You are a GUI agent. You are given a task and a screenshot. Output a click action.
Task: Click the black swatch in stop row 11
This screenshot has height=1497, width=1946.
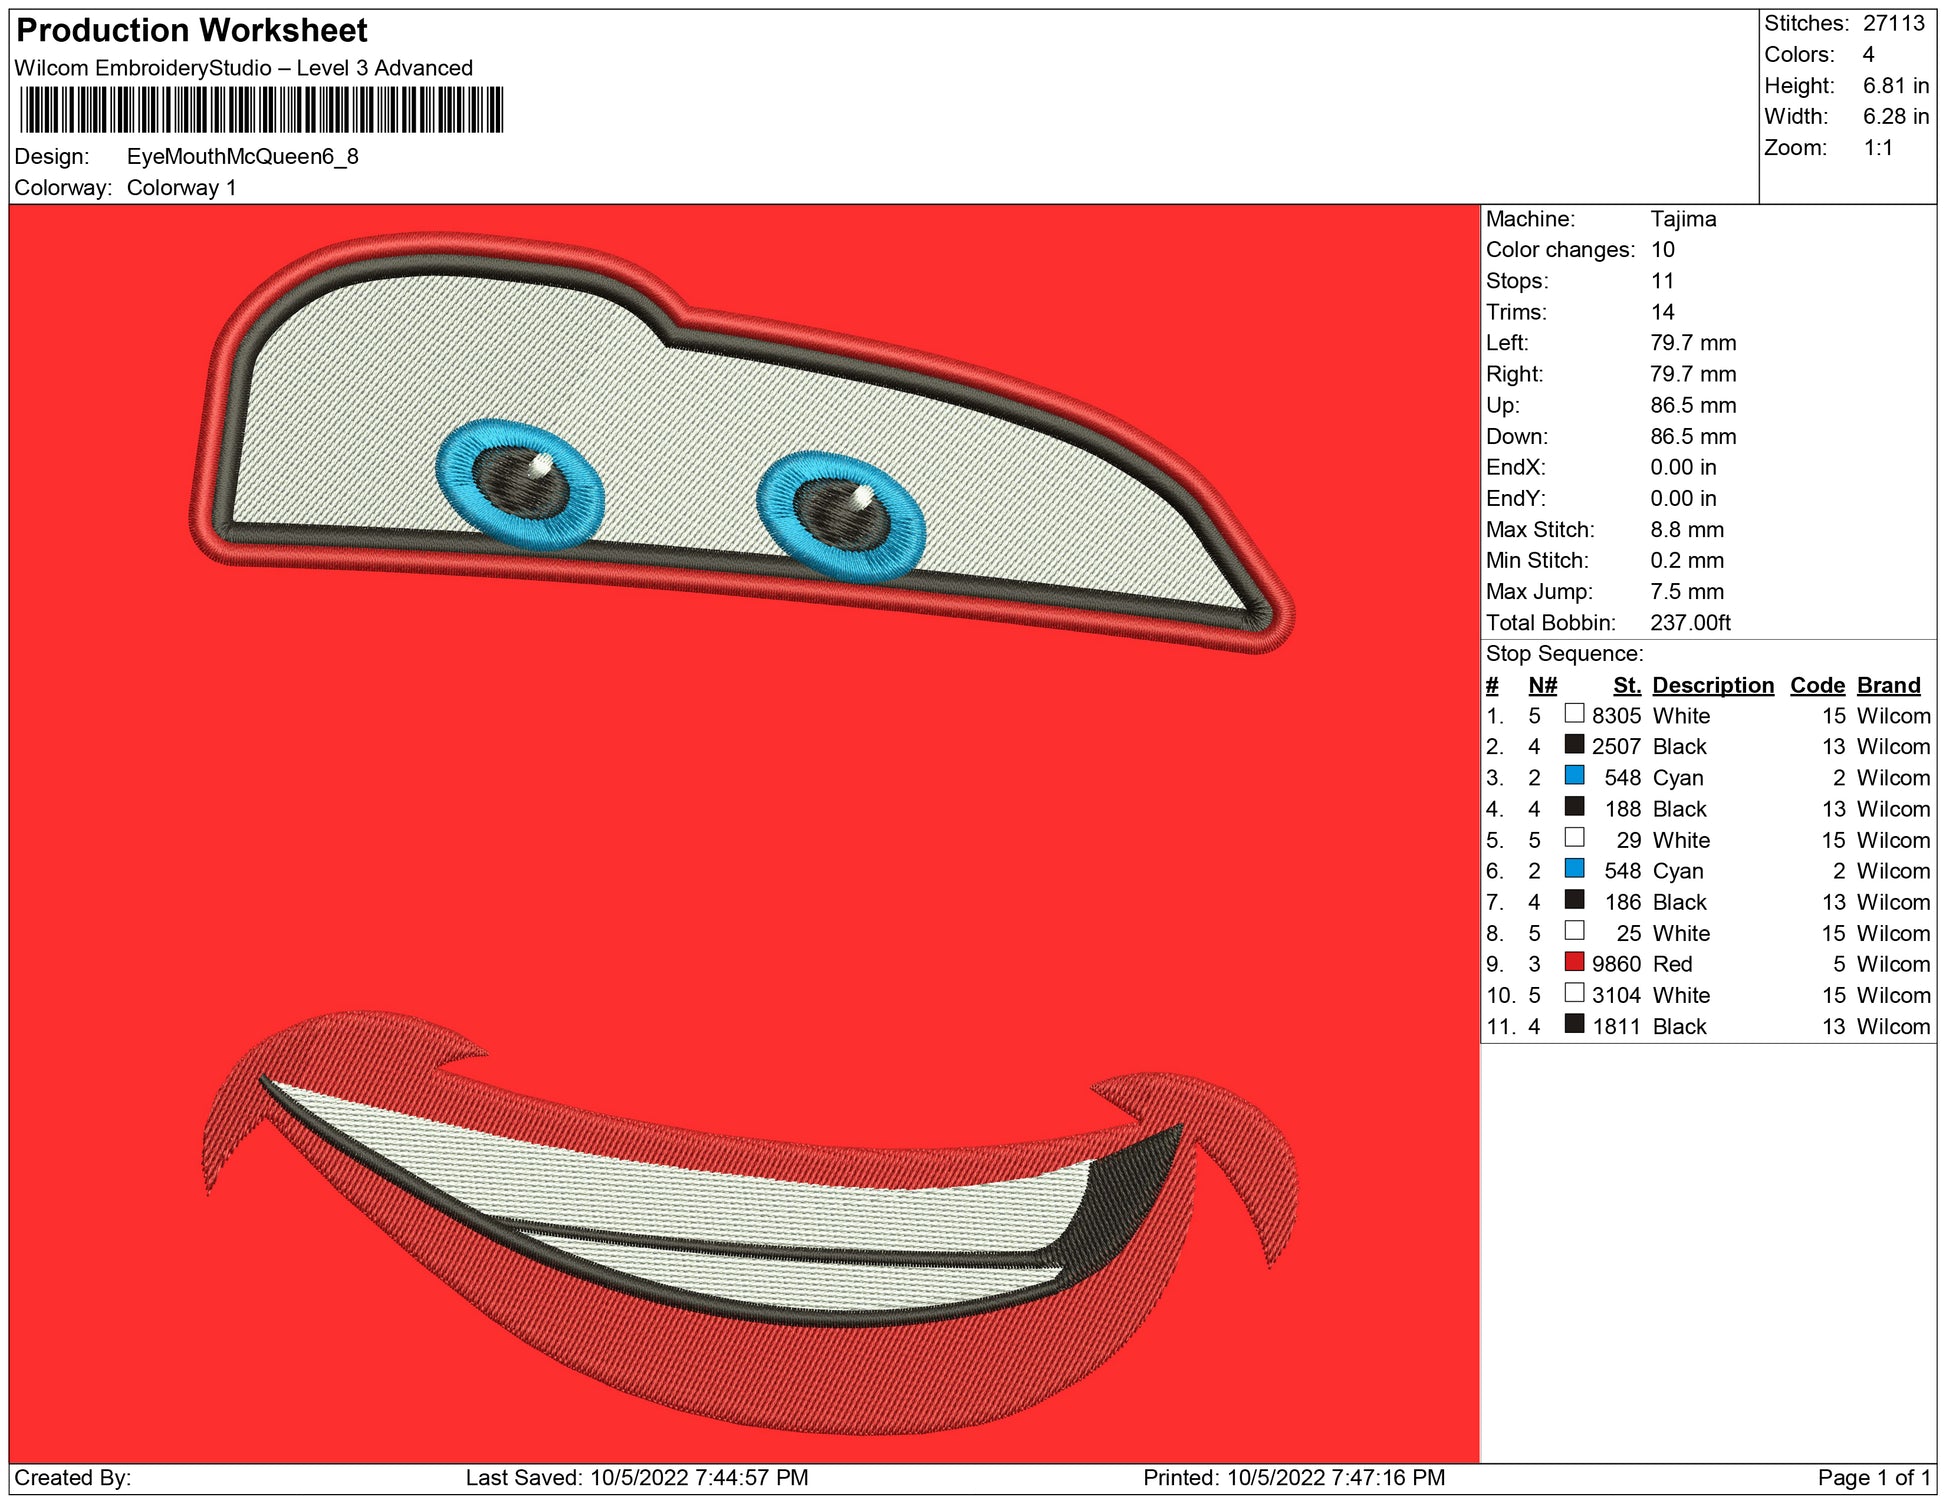(x=1574, y=1024)
